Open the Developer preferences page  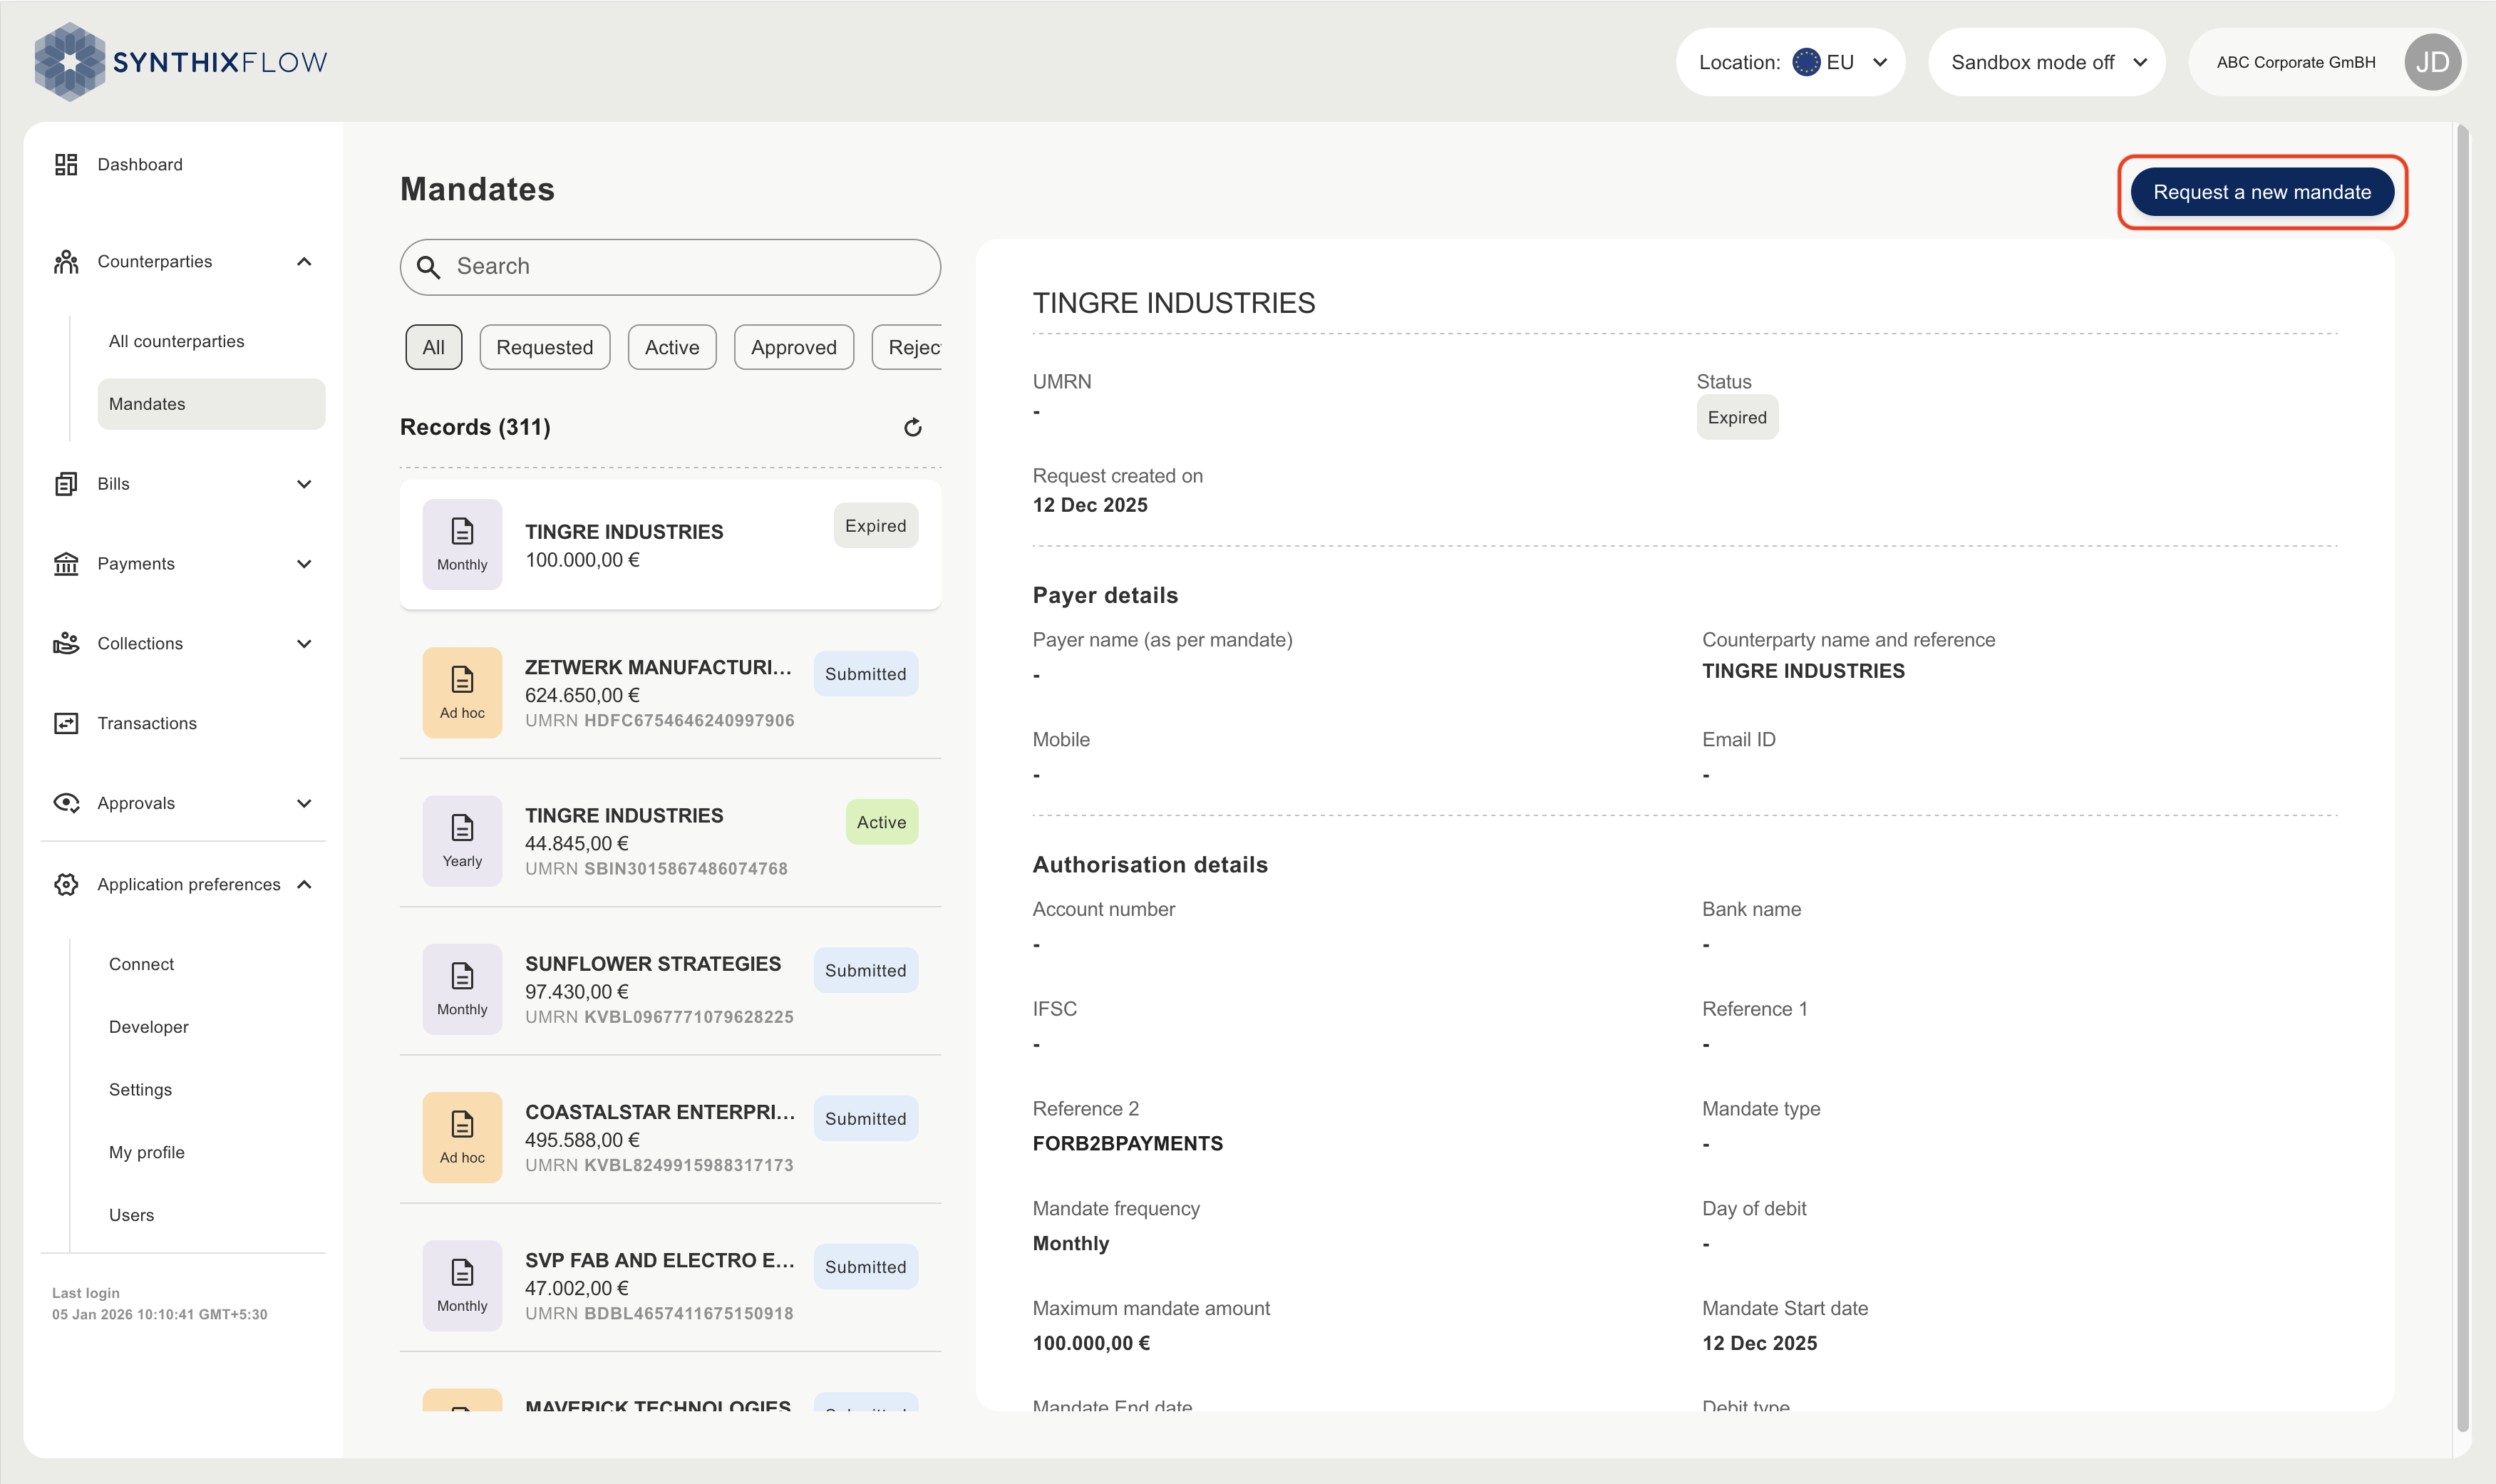[x=149, y=1027]
